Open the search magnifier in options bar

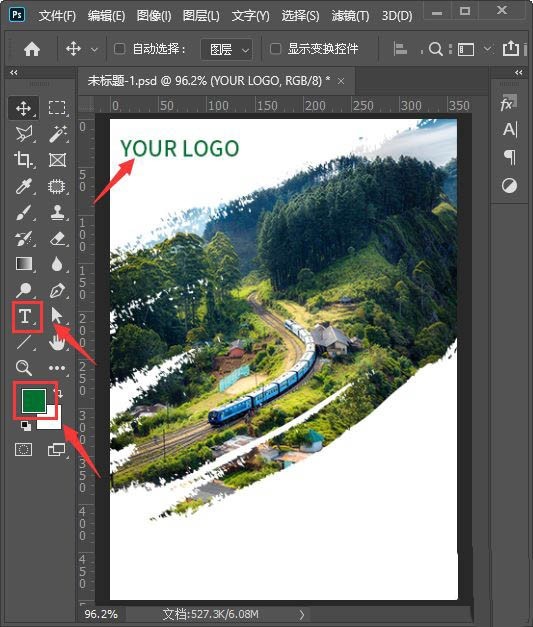[435, 49]
